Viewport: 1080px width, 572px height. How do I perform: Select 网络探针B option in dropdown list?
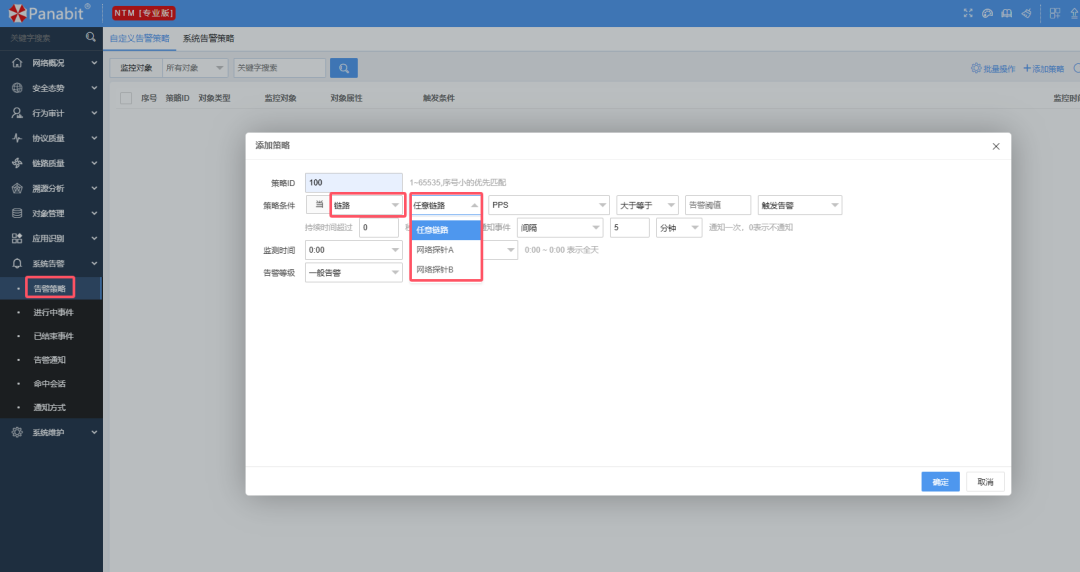click(x=446, y=269)
